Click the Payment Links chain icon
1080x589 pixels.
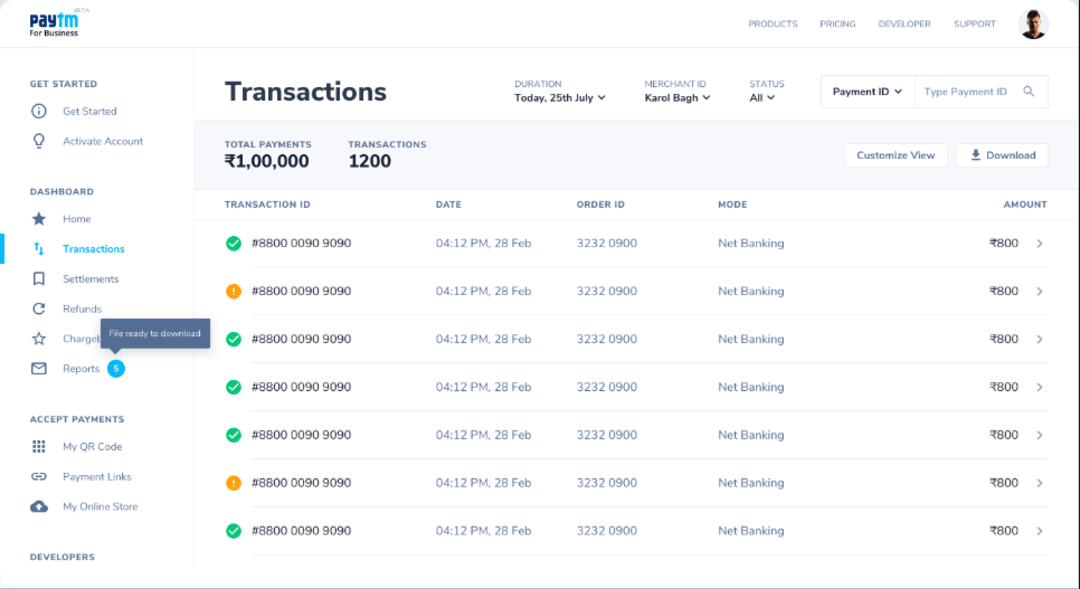pyautogui.click(x=37, y=476)
